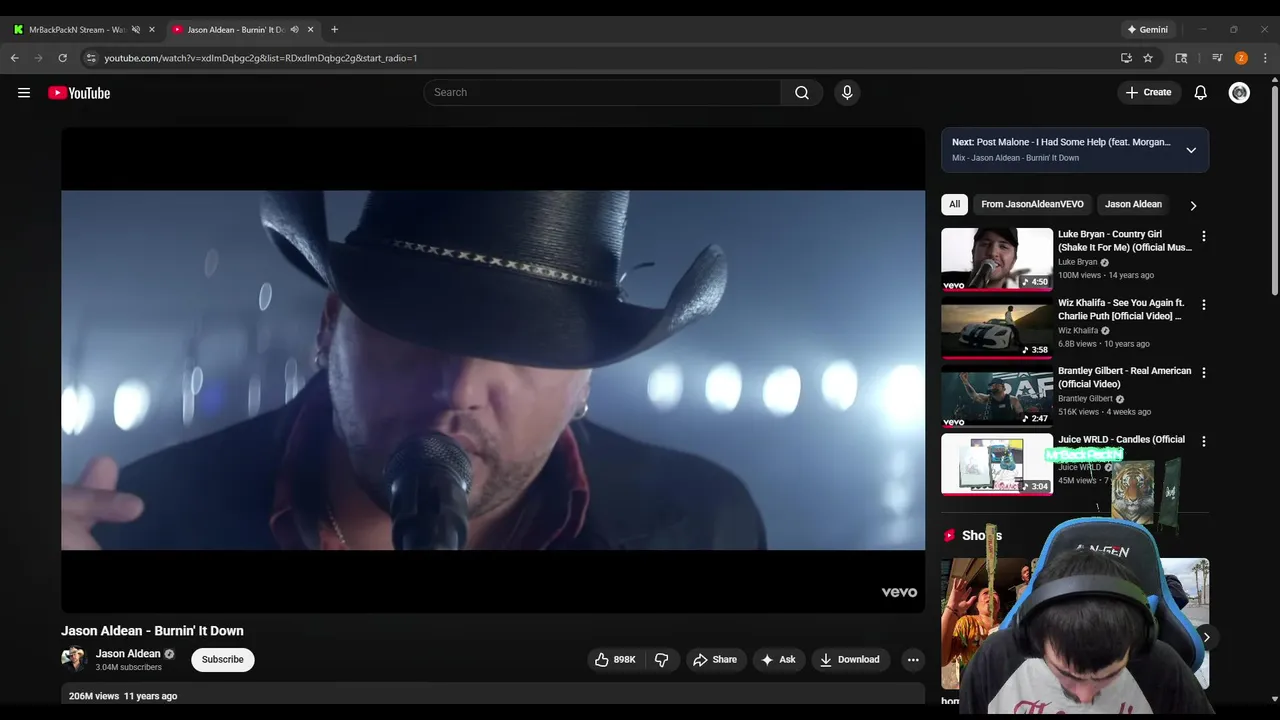This screenshot has height=720, width=1280.
Task: Show next Shorts with the arrow
Action: [x=1206, y=637]
